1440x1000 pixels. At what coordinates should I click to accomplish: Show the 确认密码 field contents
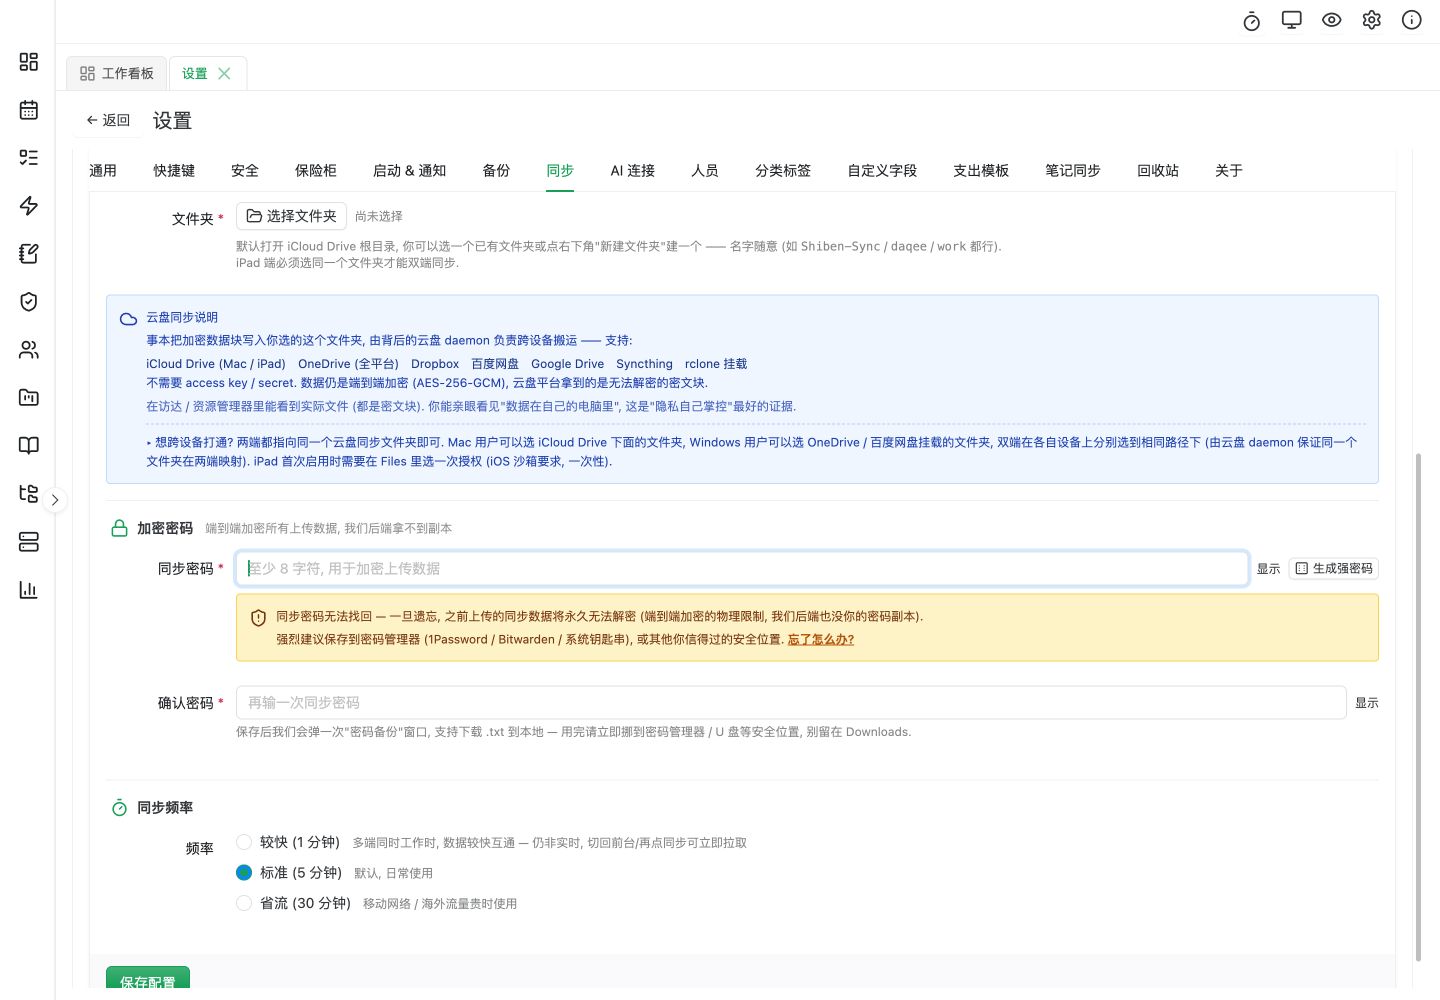coord(1367,703)
